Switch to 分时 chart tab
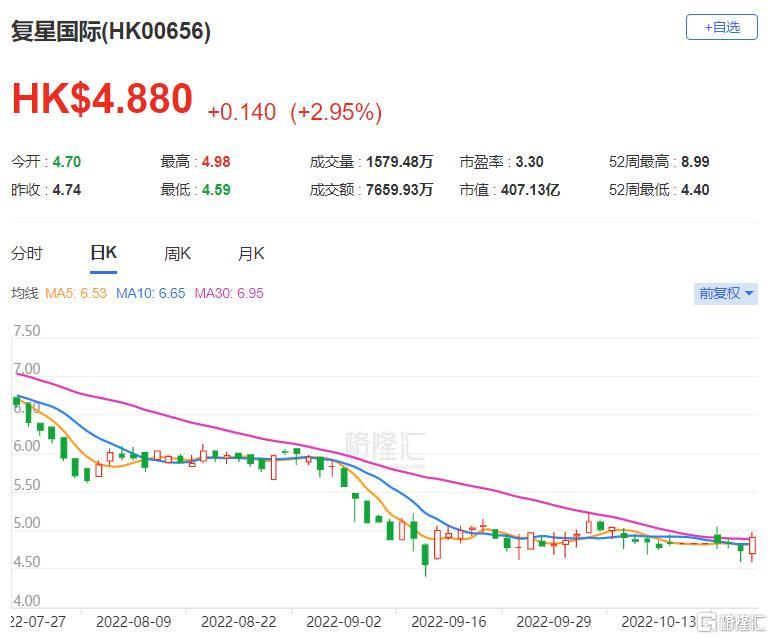772x639 pixels. (x=27, y=254)
